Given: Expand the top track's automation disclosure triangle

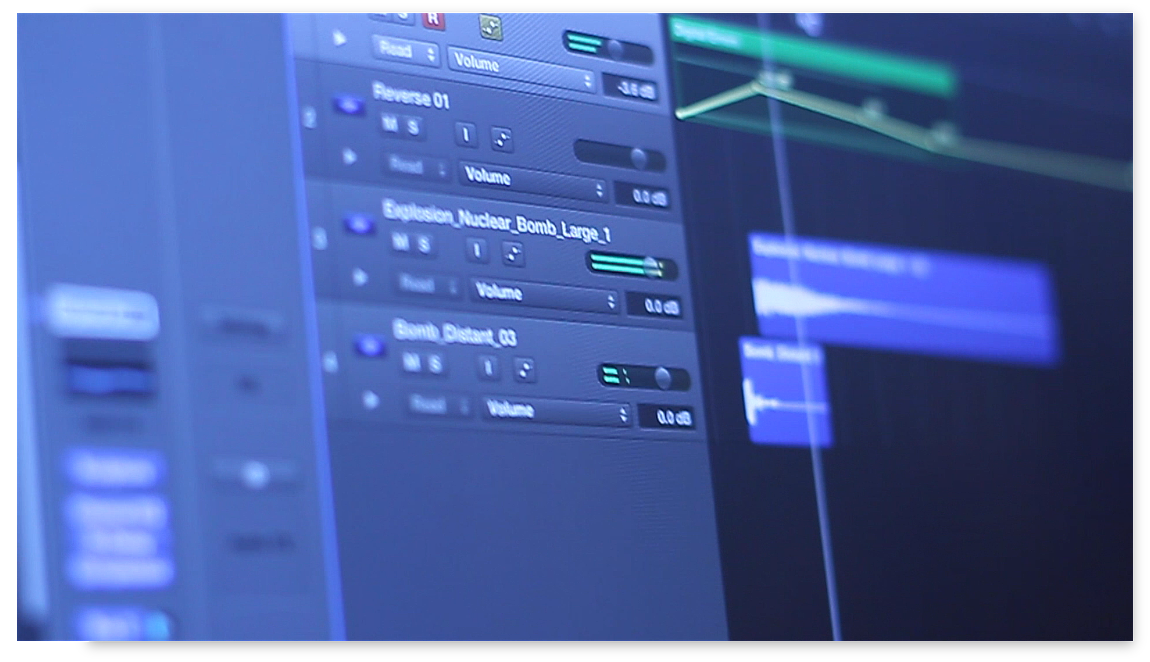Looking at the screenshot, I should (x=339, y=37).
